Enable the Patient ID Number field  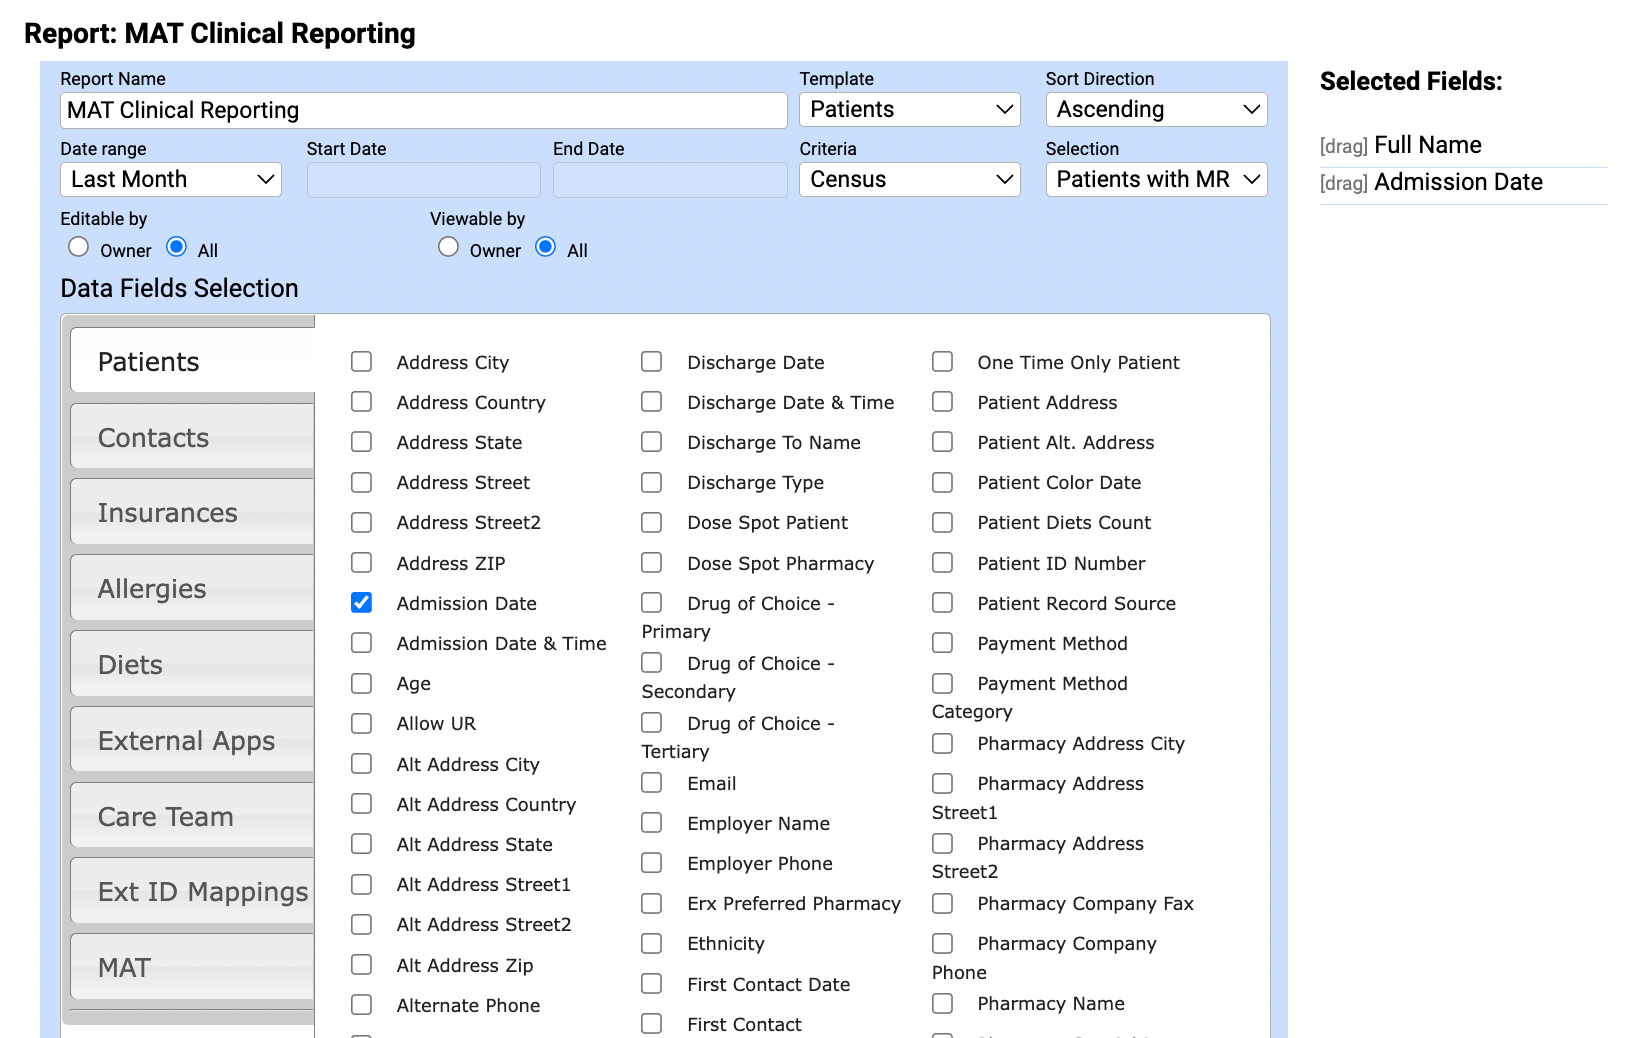pyautogui.click(x=941, y=562)
